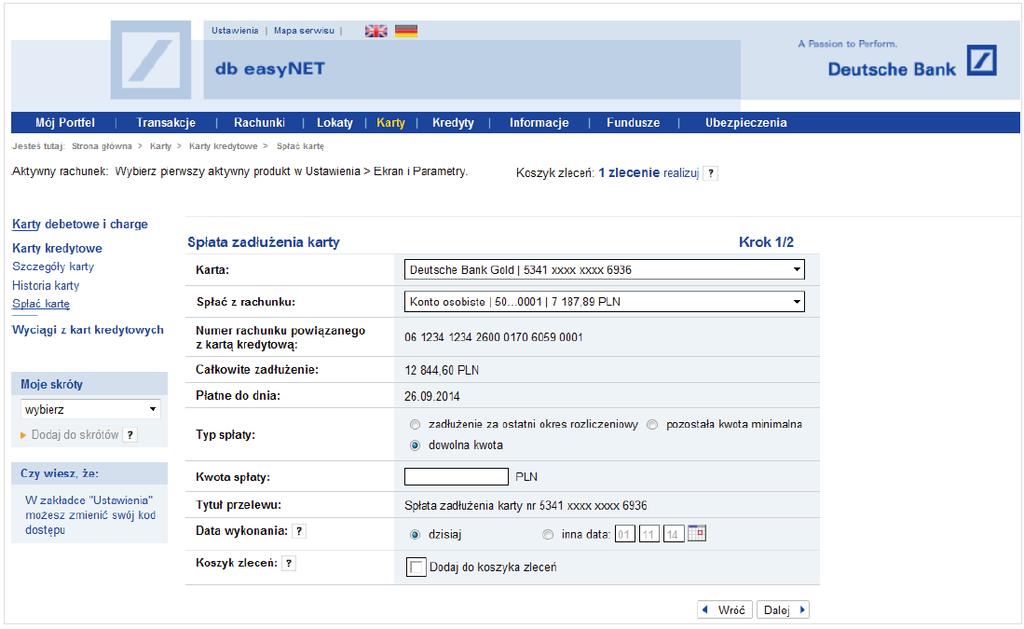This screenshot has height=629, width=1024.
Task: Switch language with the German flag icon
Action: 406,31
